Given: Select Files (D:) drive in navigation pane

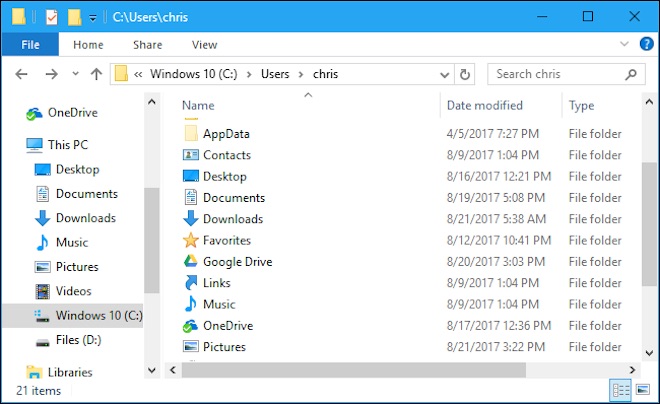Looking at the screenshot, I should point(68,340).
